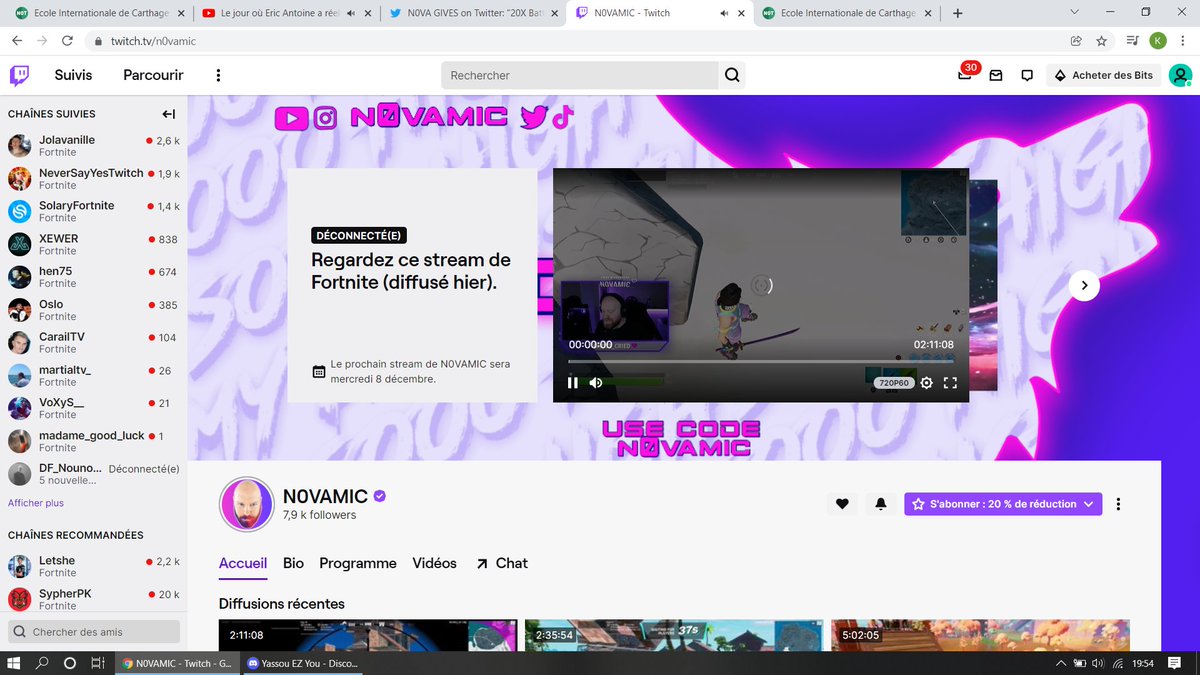Go to next carousel item arrow
1200x675 pixels.
click(1084, 286)
